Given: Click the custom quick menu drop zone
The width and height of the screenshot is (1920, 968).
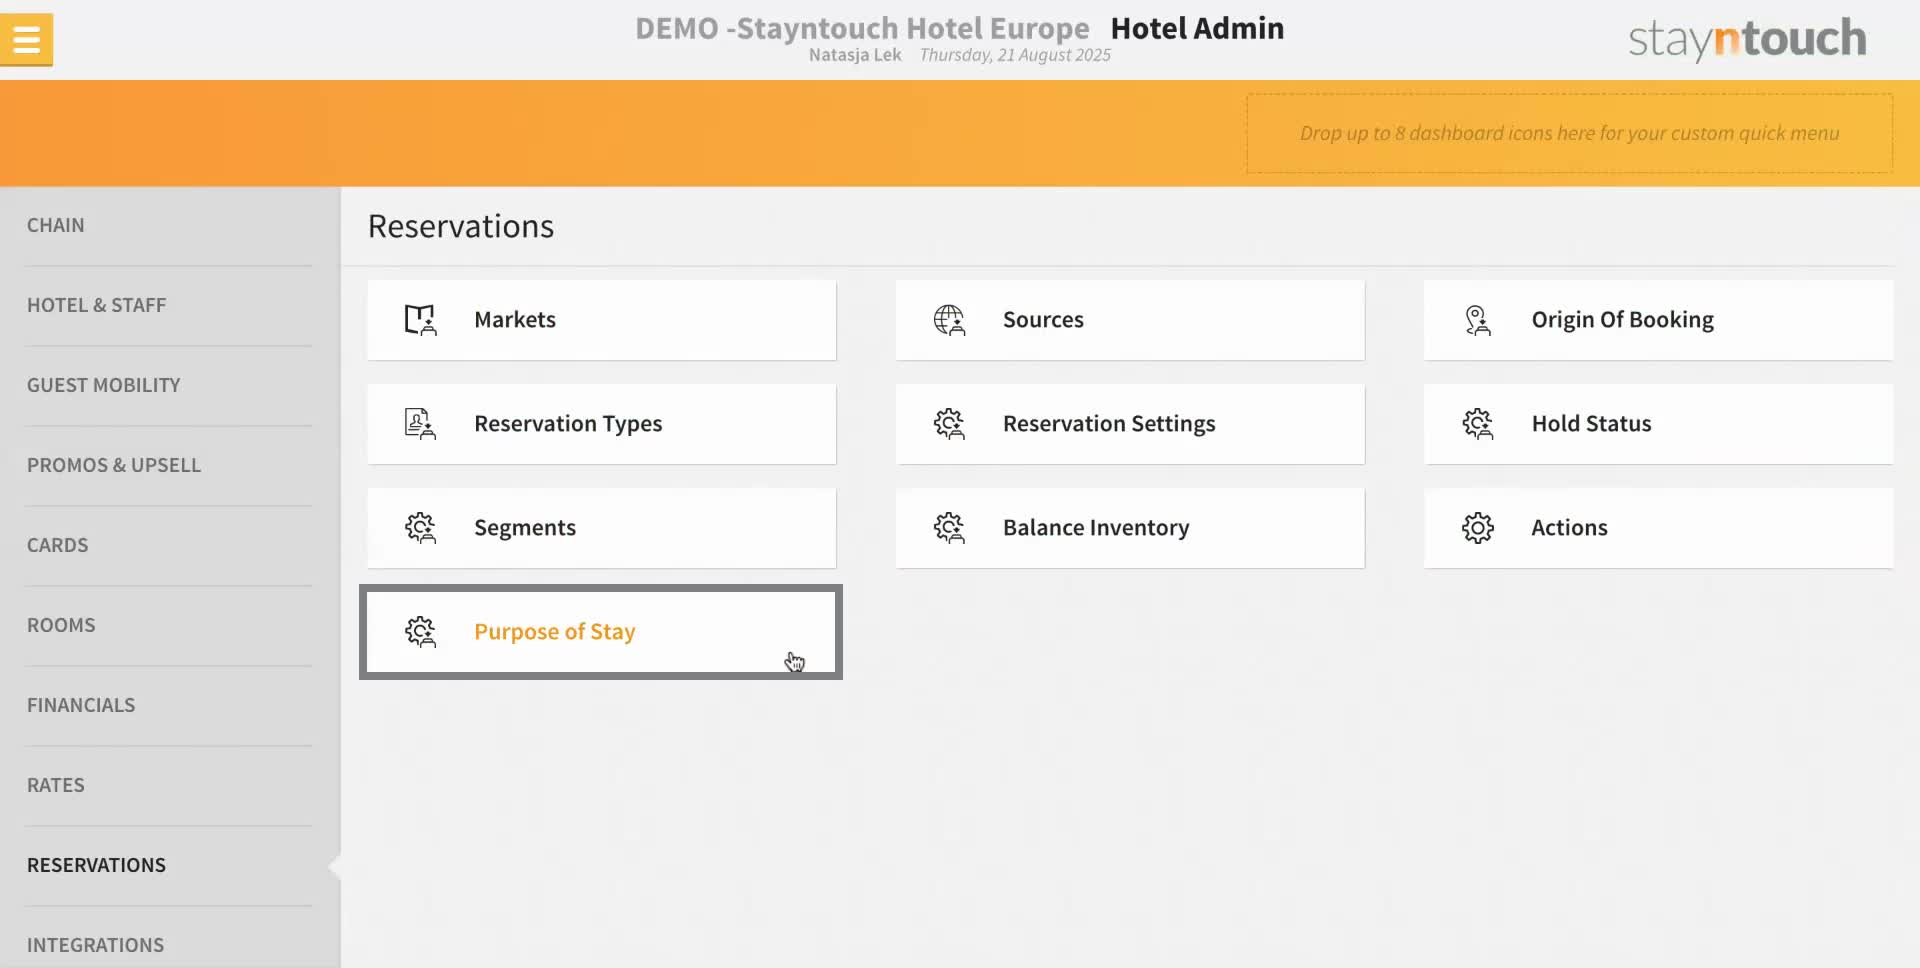Looking at the screenshot, I should [1569, 133].
